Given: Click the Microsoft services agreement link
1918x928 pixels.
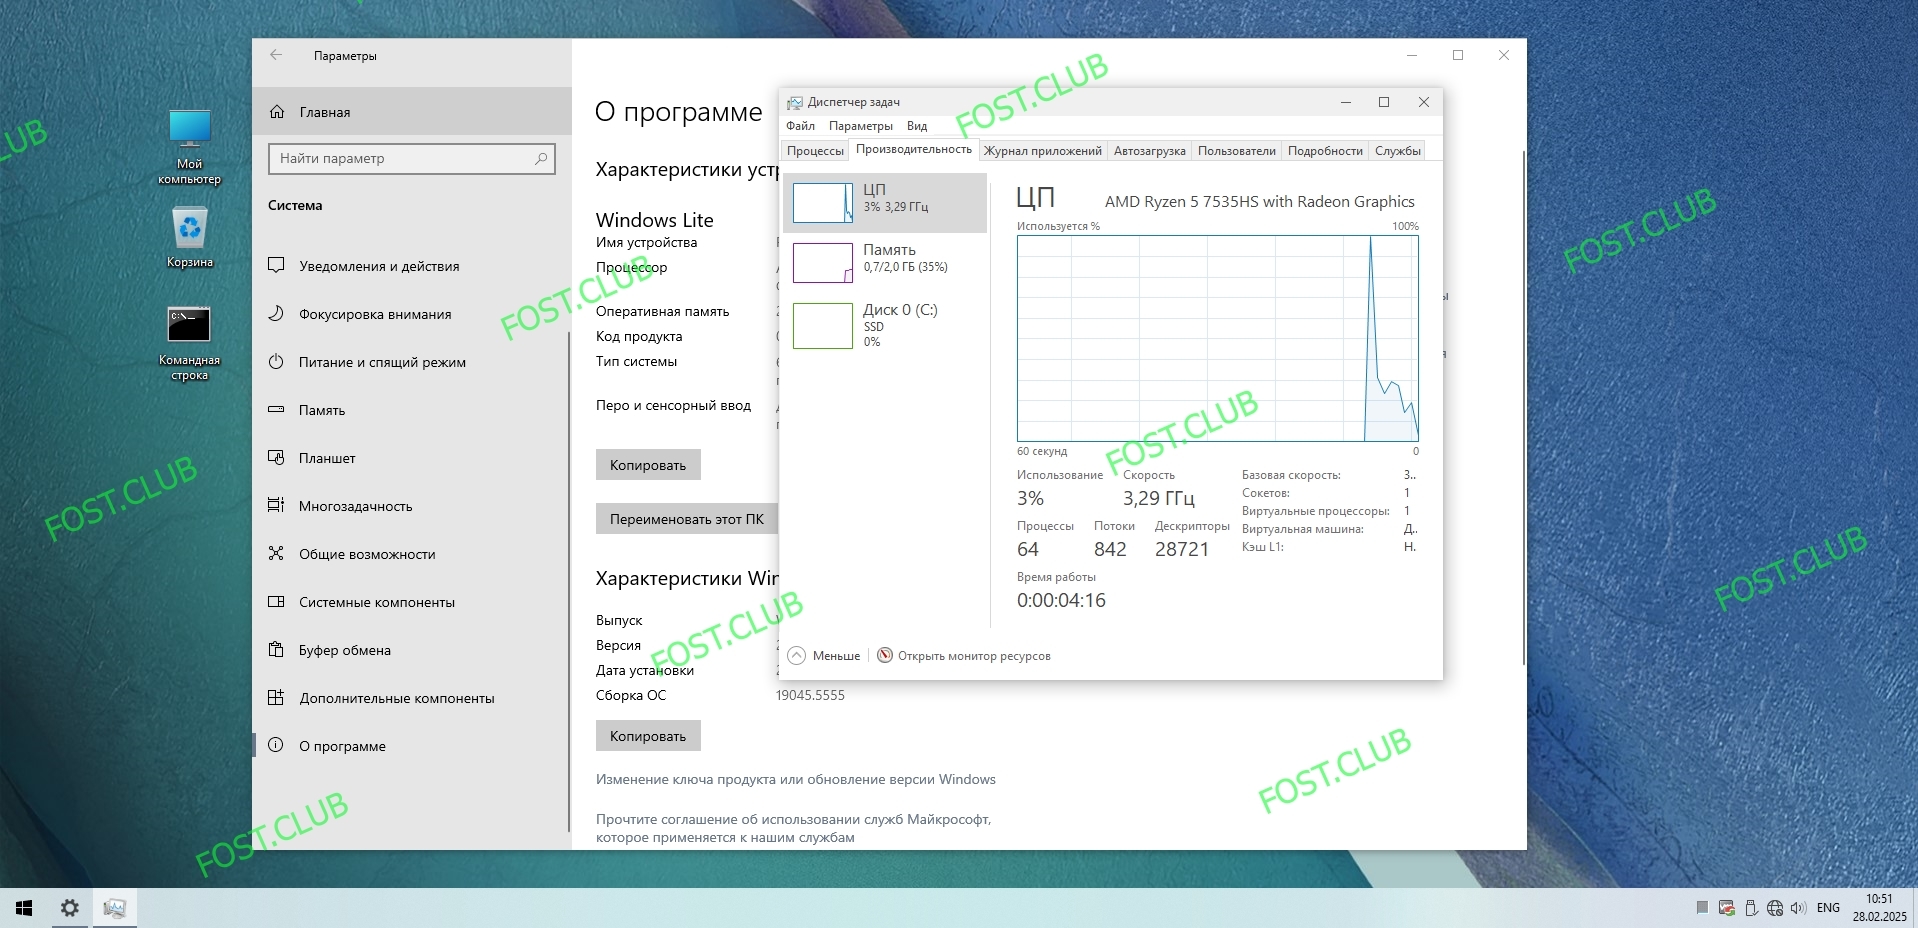Looking at the screenshot, I should click(793, 828).
